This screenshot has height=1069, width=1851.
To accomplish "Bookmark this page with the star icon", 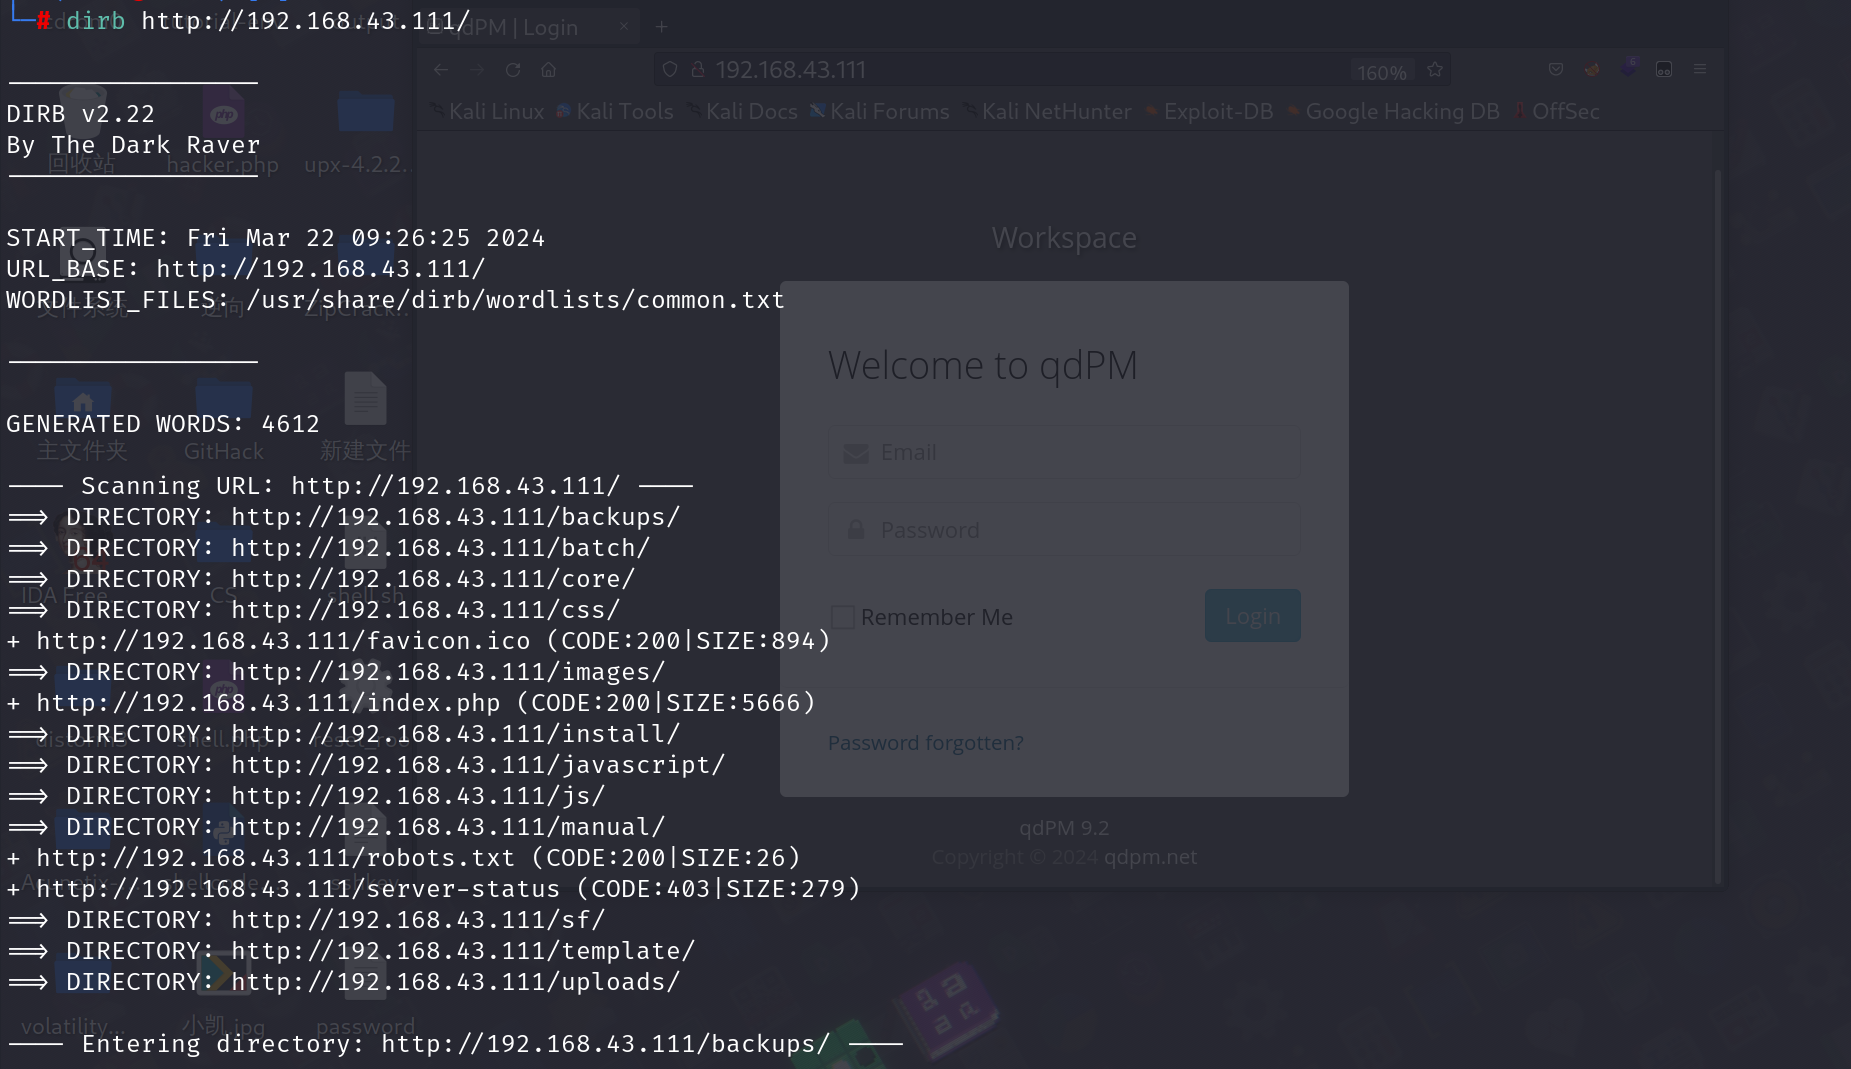I will [x=1435, y=70].
